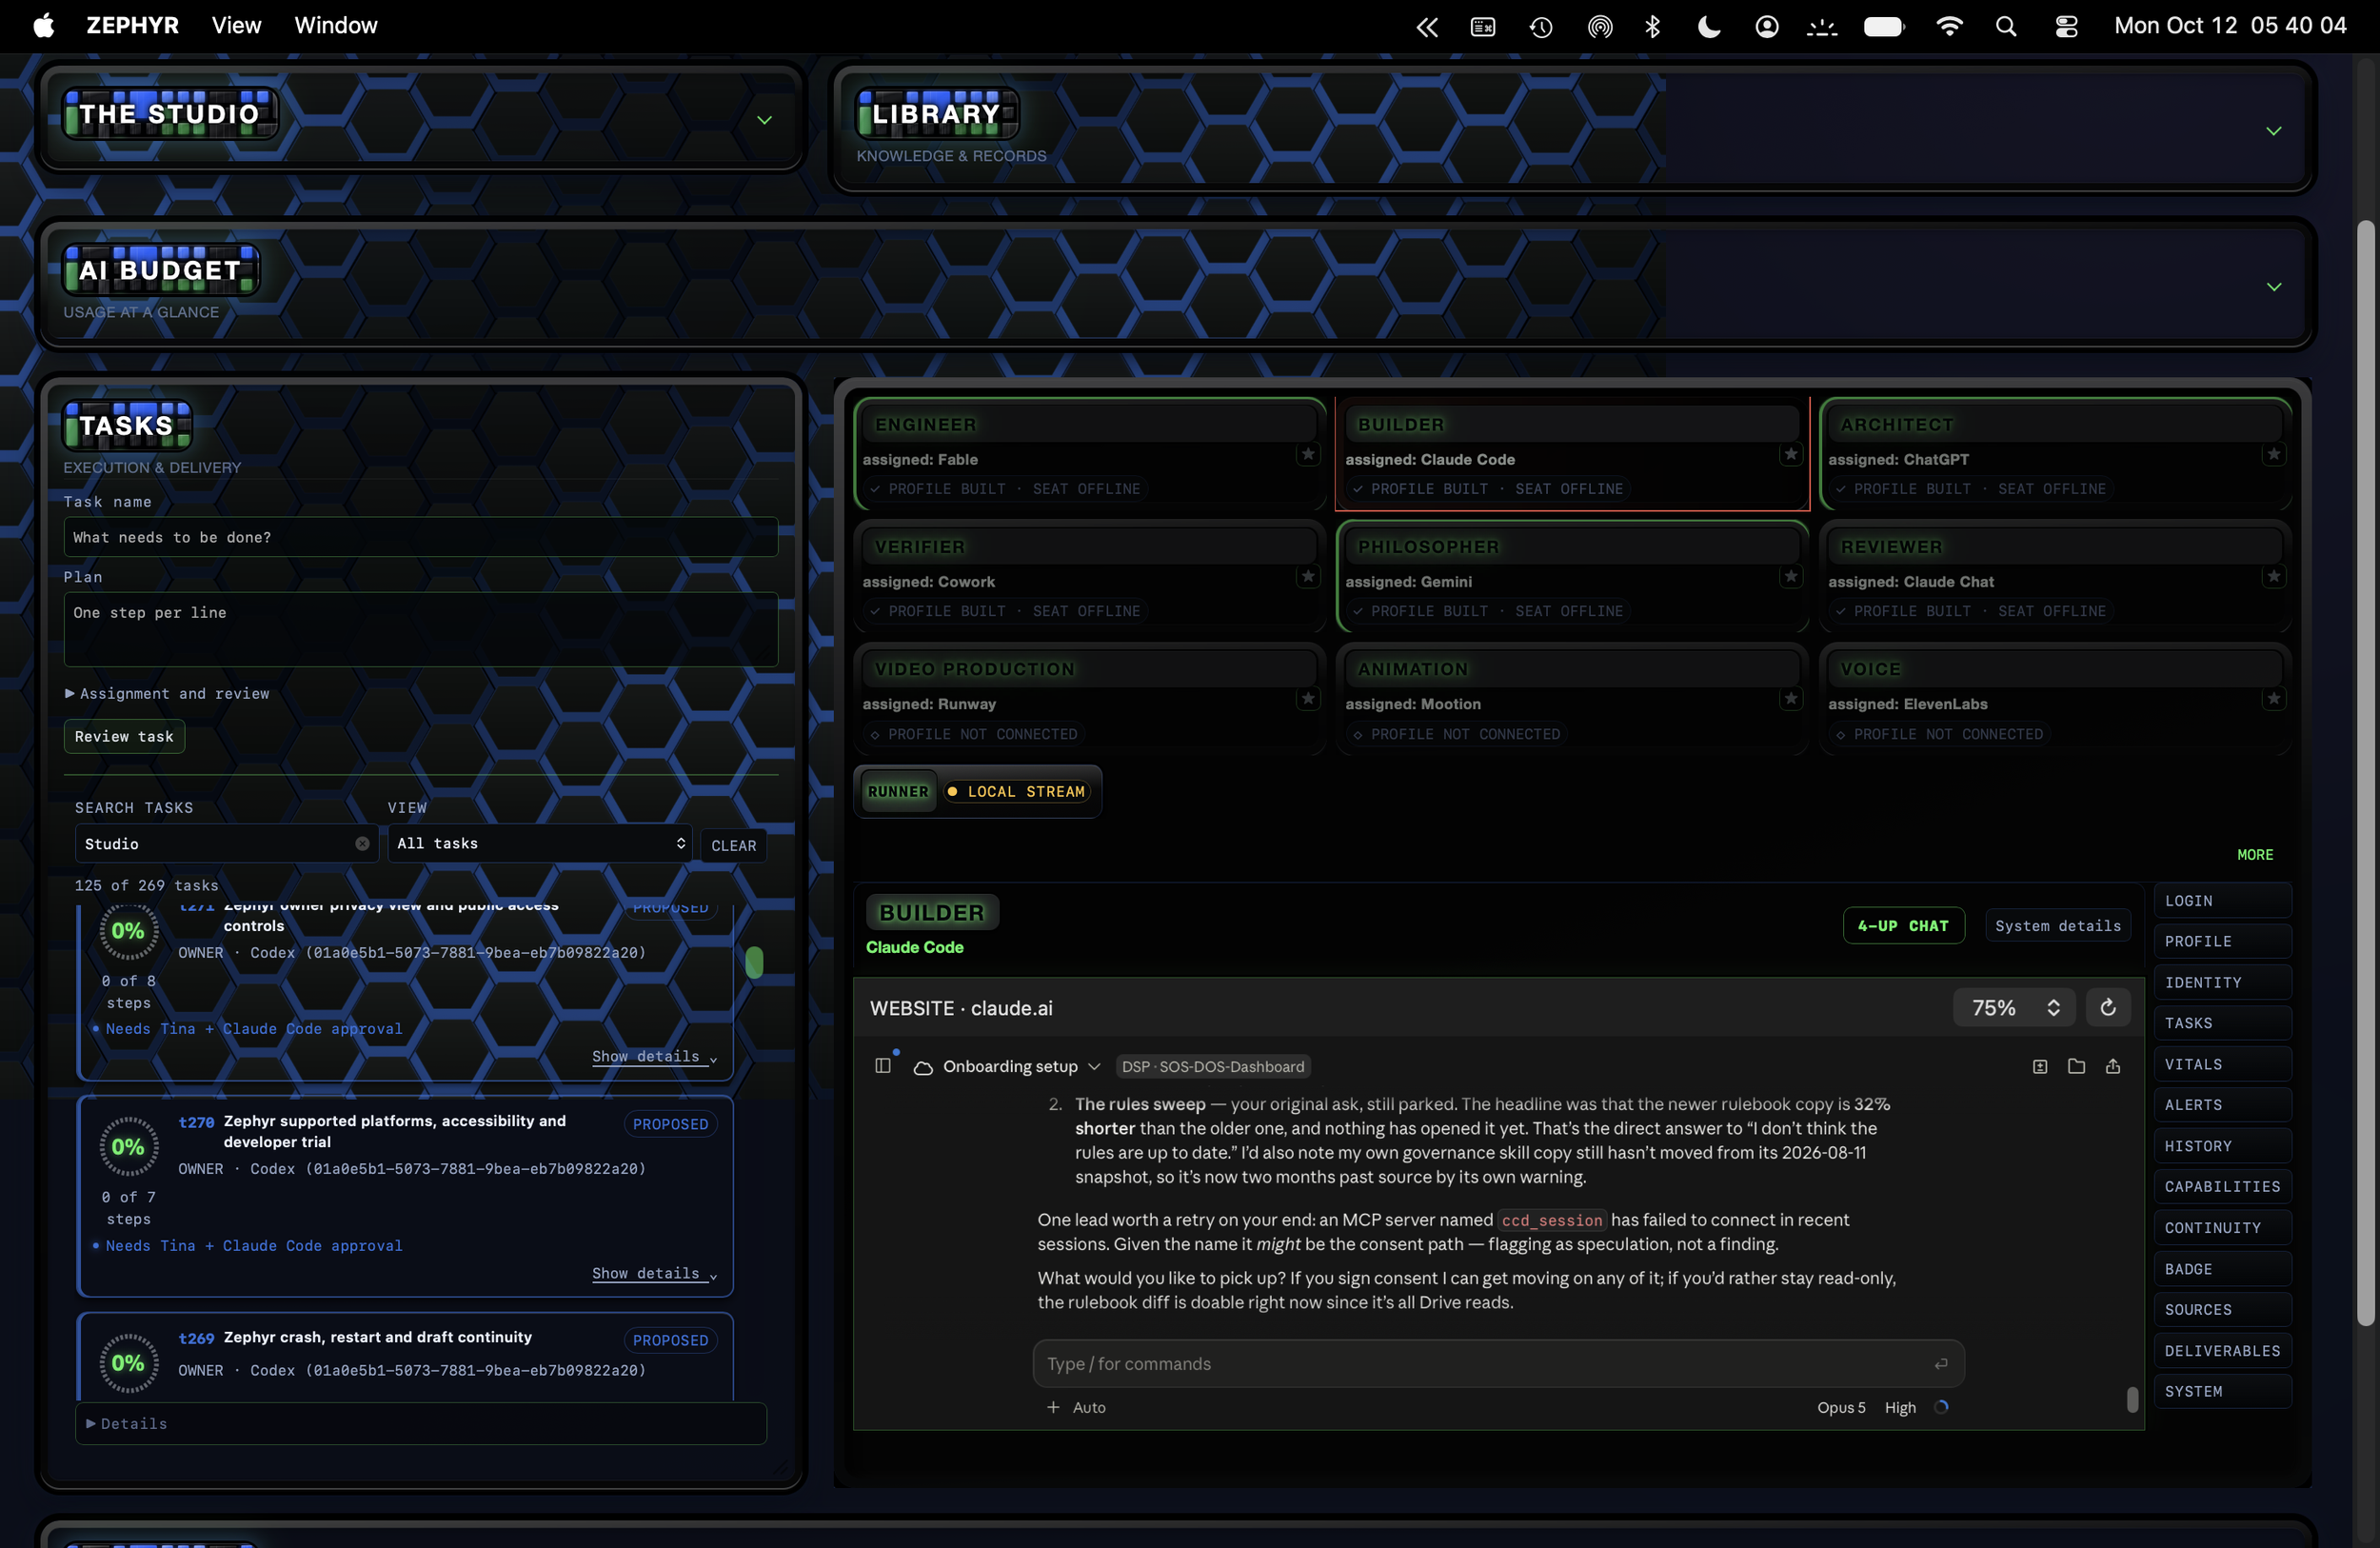Collapse The Studio panel chevron
Image resolution: width=2380 pixels, height=1548 pixels.
pos(764,120)
